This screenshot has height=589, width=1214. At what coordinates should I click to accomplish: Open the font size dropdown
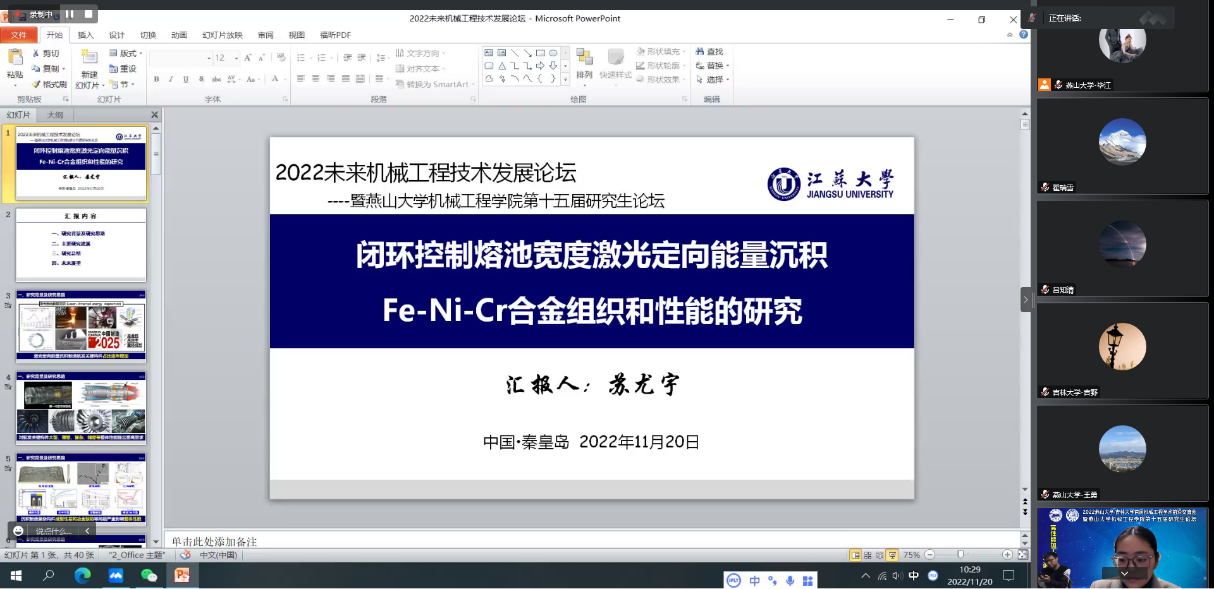point(236,58)
